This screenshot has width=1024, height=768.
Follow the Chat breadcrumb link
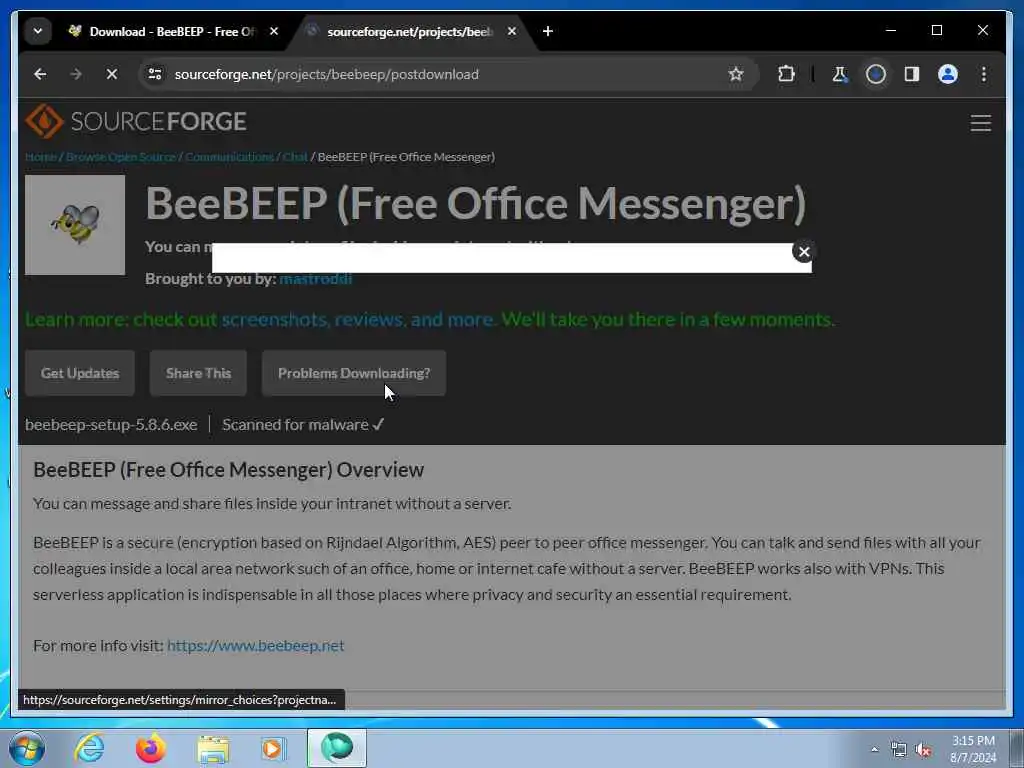(295, 157)
